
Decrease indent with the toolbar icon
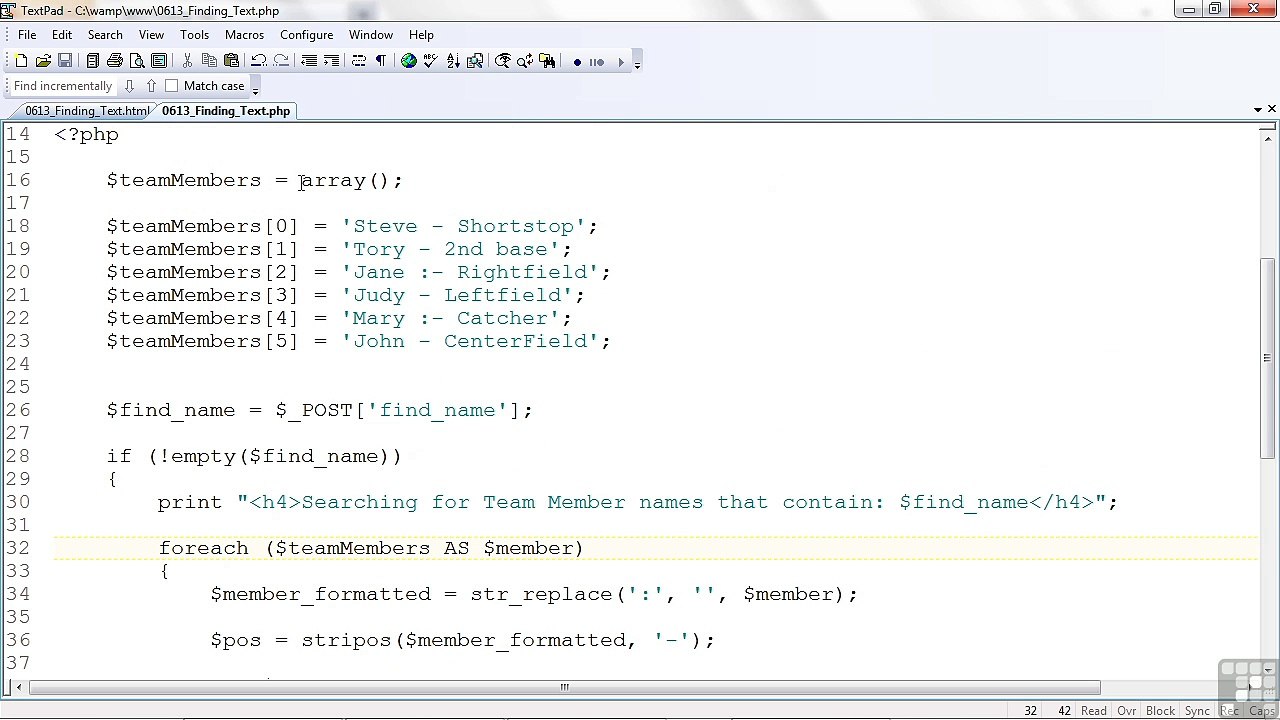coord(309,61)
